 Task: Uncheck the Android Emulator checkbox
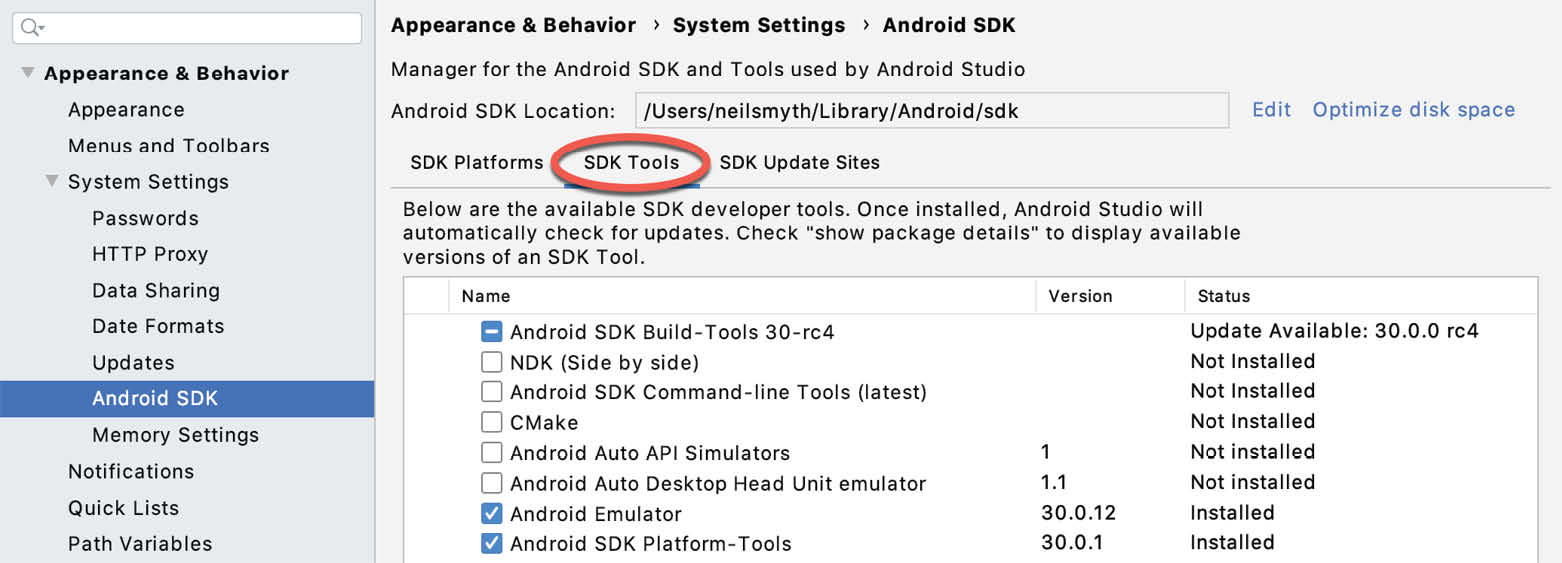(x=491, y=514)
